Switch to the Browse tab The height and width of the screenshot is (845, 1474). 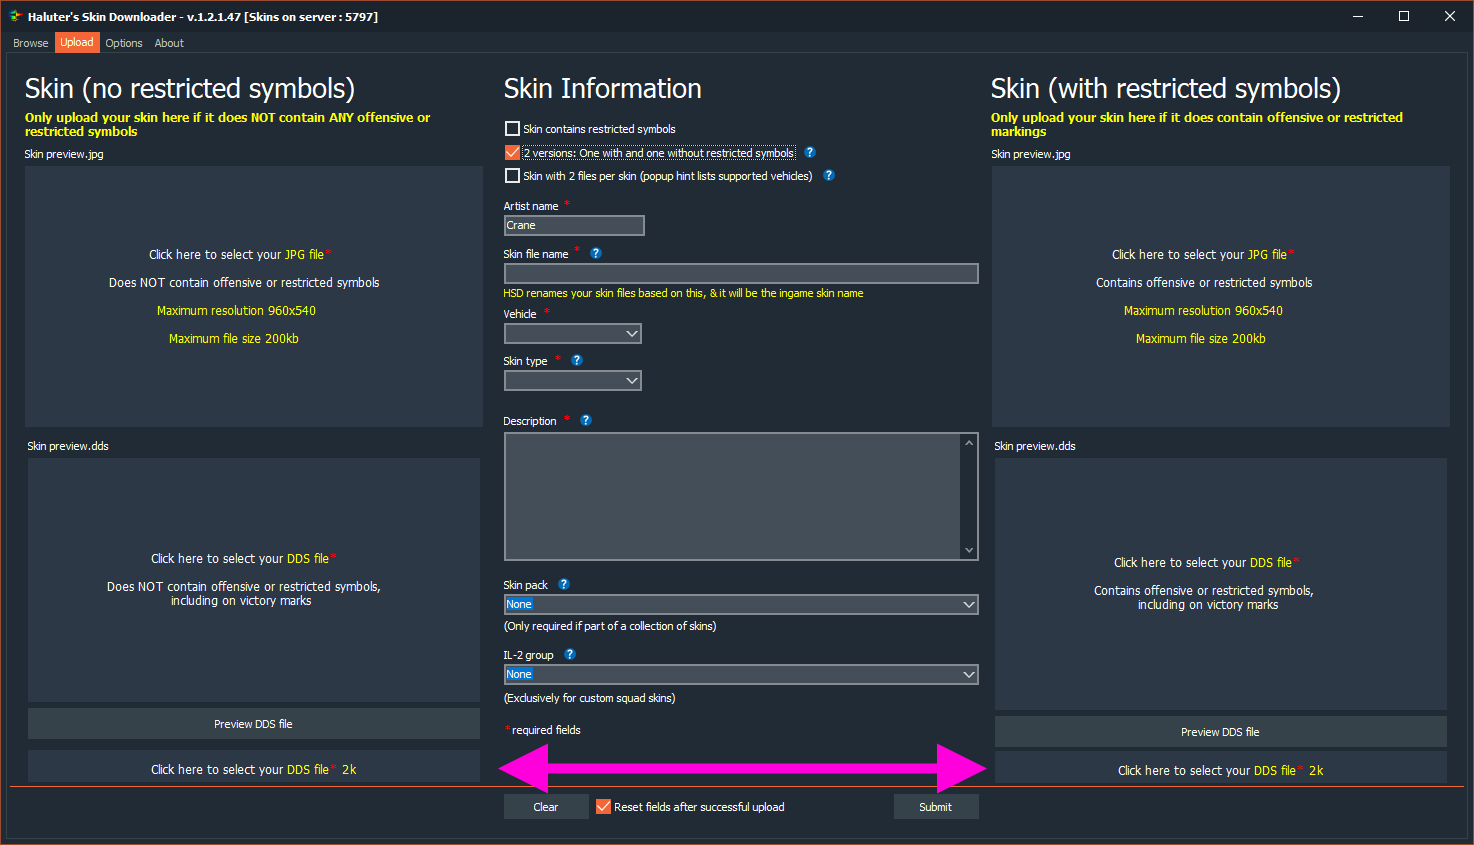point(30,43)
